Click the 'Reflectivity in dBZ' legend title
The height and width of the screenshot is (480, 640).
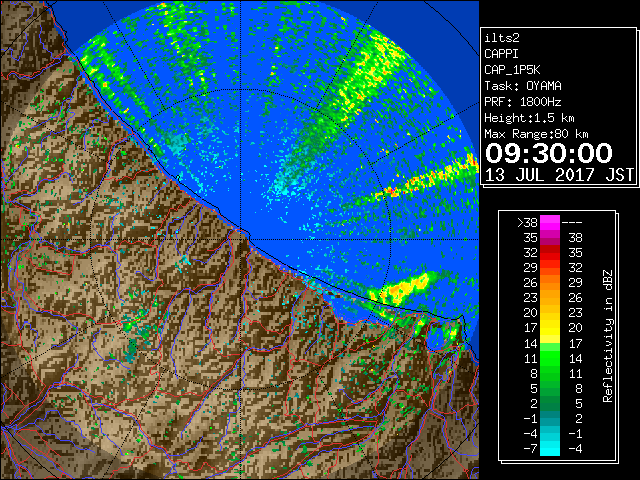pyautogui.click(x=608, y=336)
